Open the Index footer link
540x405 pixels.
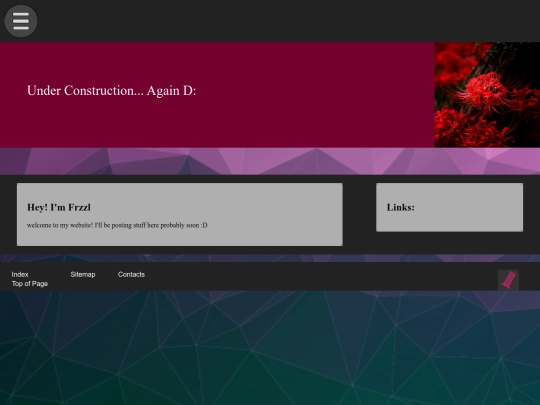coord(20,274)
